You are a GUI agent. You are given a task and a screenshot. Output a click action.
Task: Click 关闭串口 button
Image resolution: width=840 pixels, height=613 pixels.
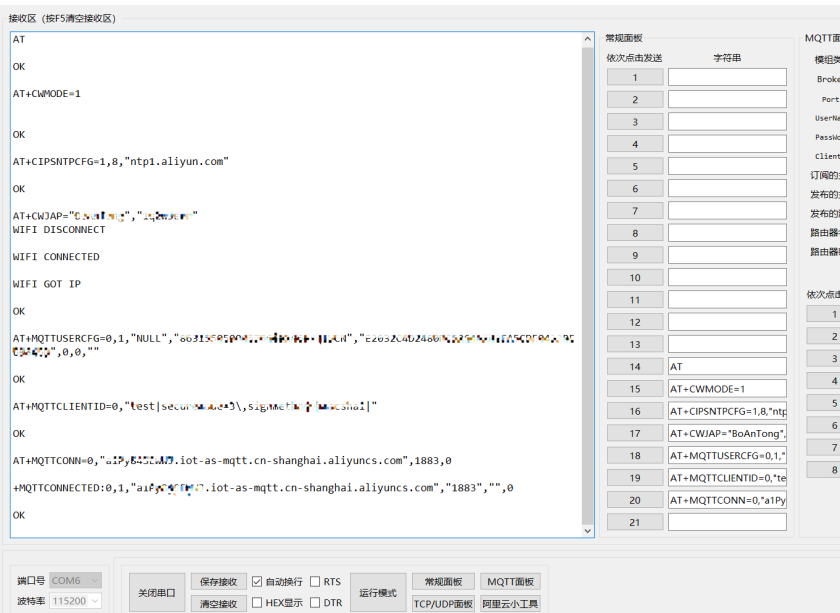pos(157,593)
